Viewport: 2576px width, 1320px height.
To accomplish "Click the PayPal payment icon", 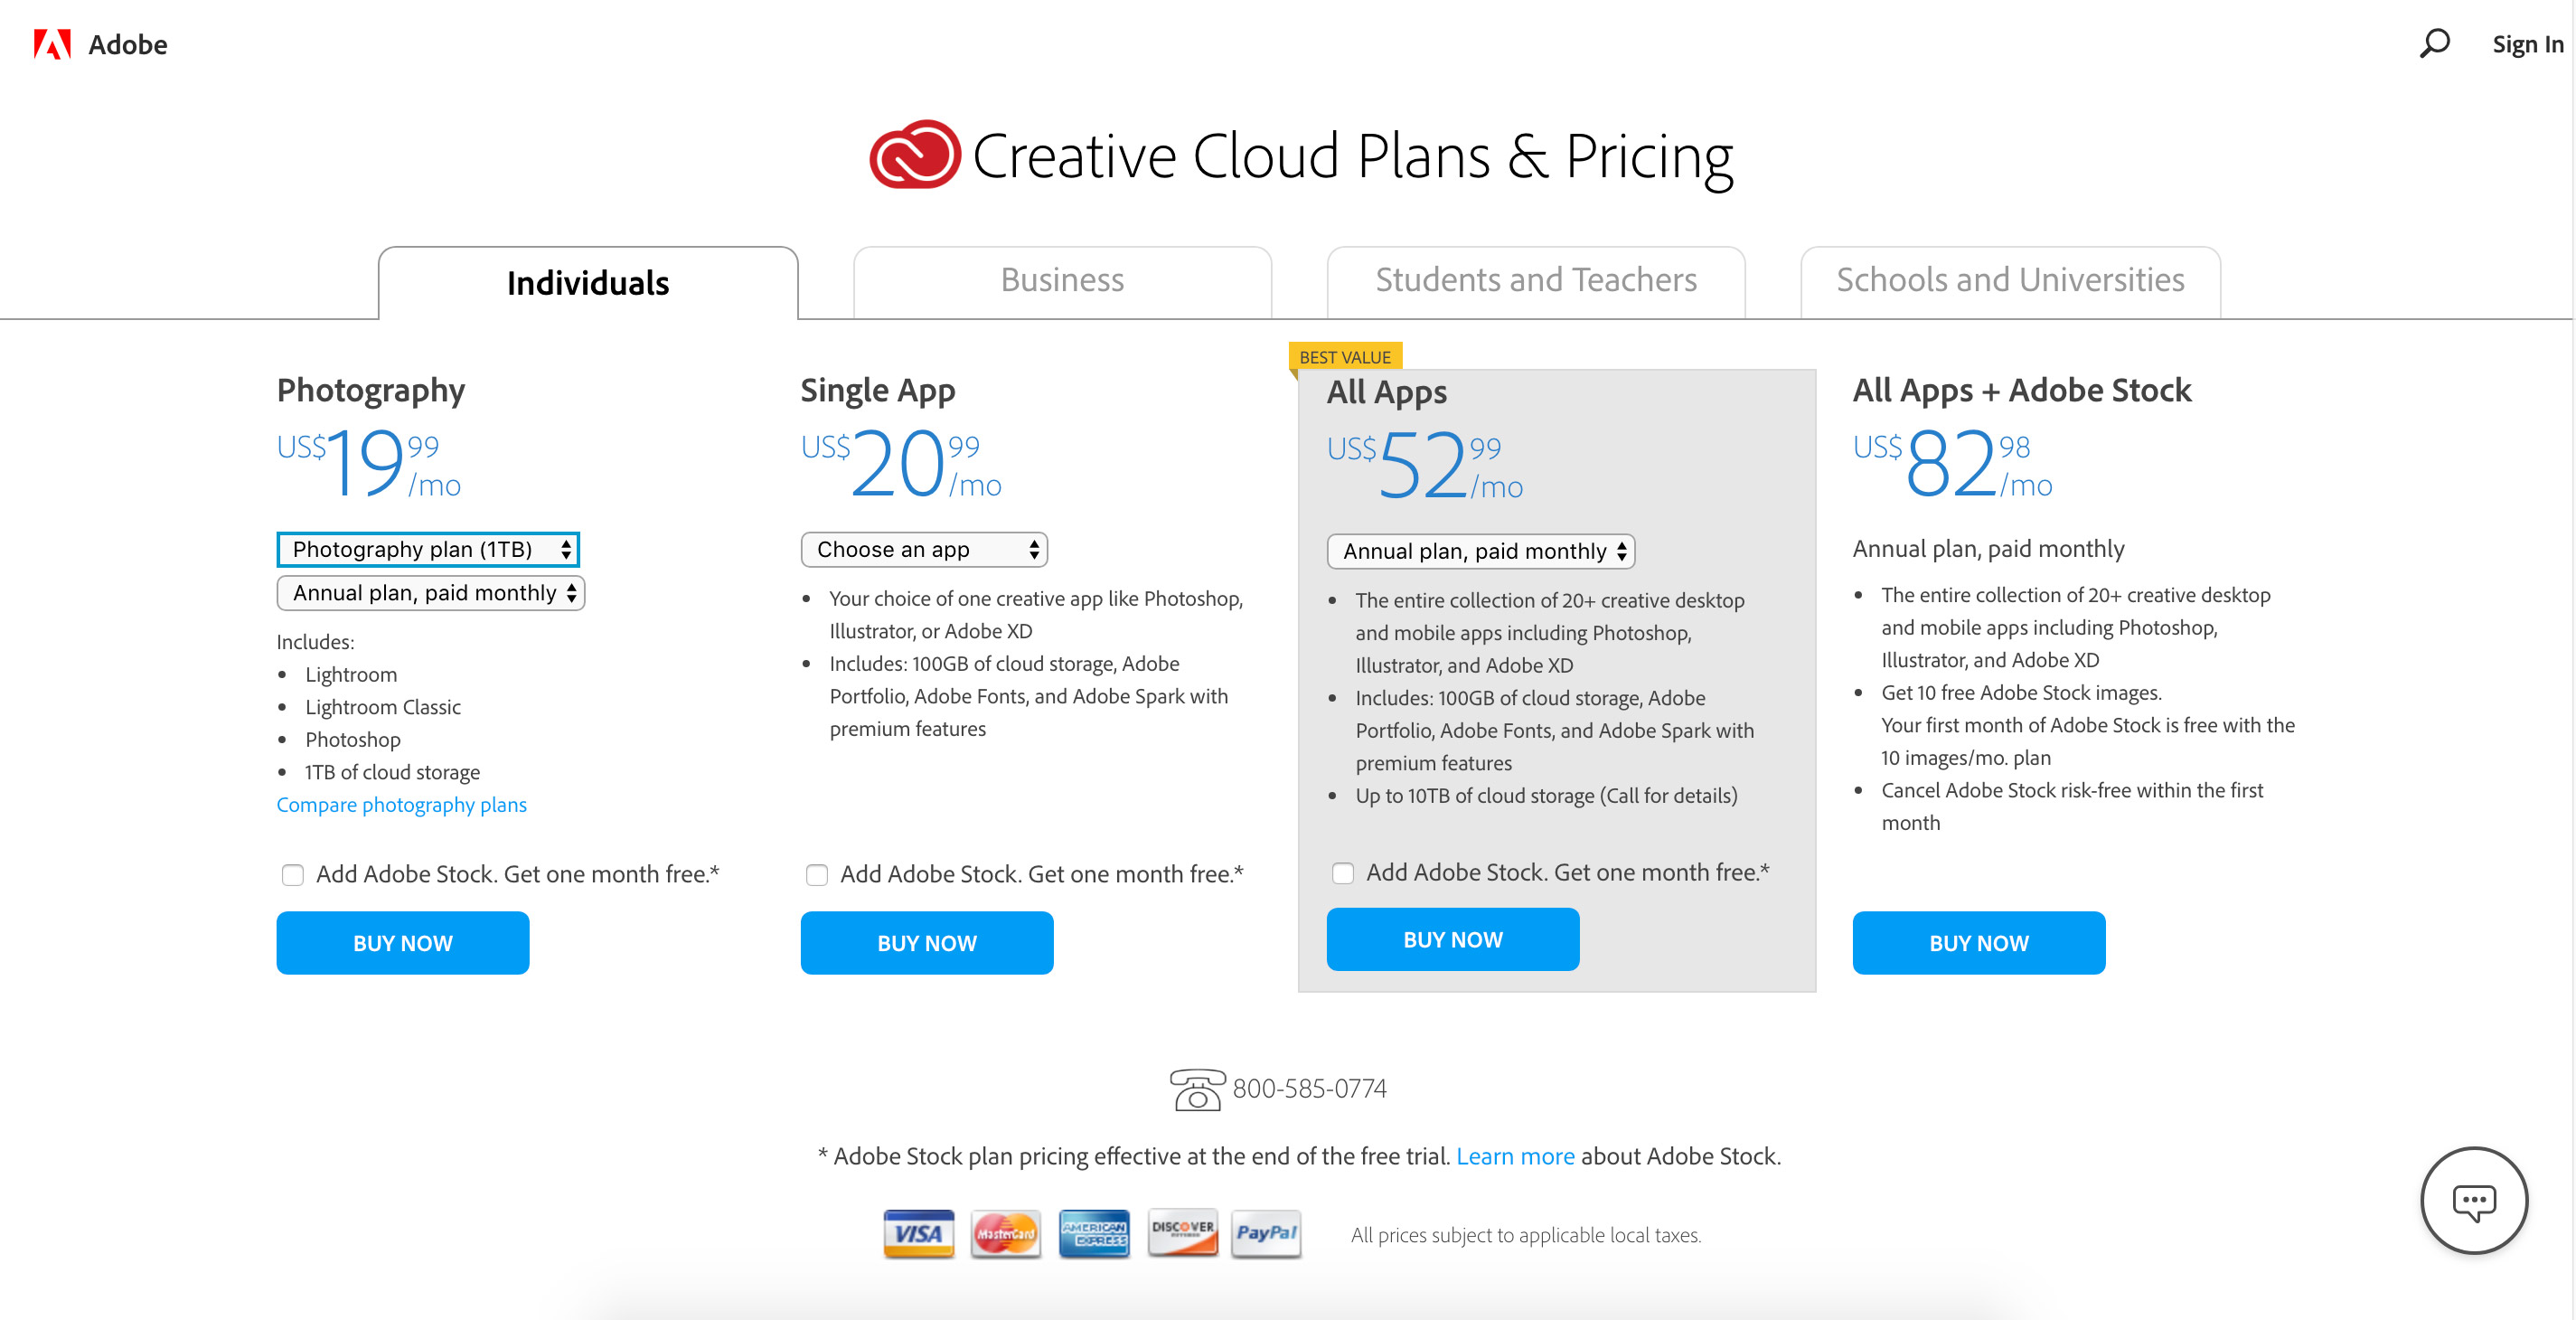I will tap(1265, 1233).
